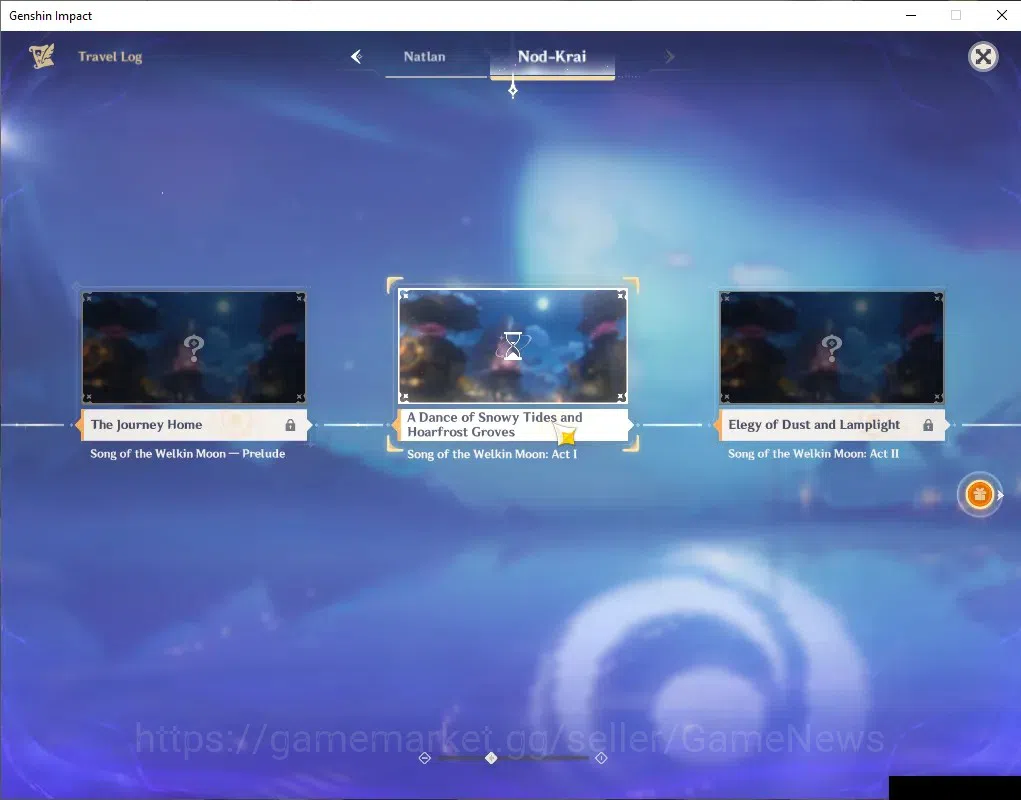The image size is (1021, 800).
Task: Open the orange gift rewards icon
Action: [x=979, y=495]
